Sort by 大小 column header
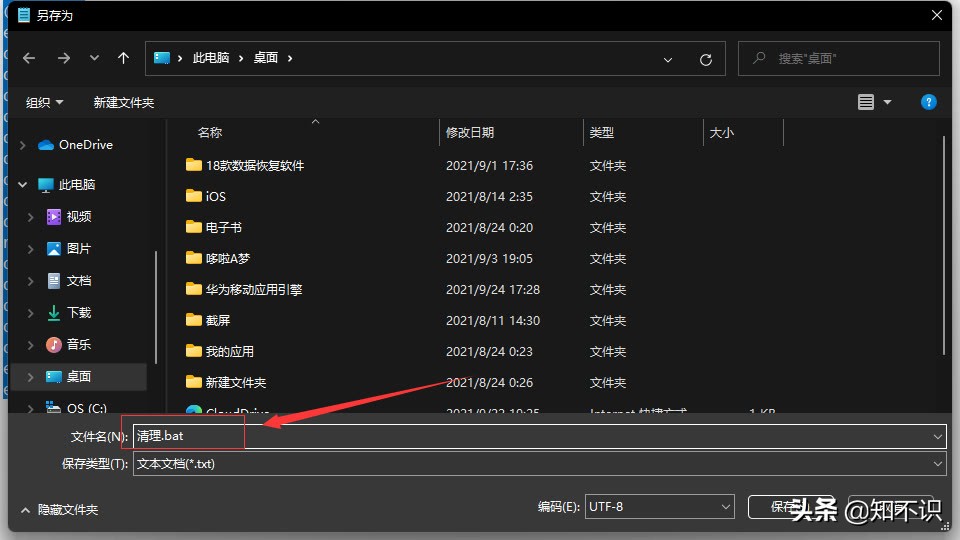Viewport: 960px width, 540px height. click(721, 133)
